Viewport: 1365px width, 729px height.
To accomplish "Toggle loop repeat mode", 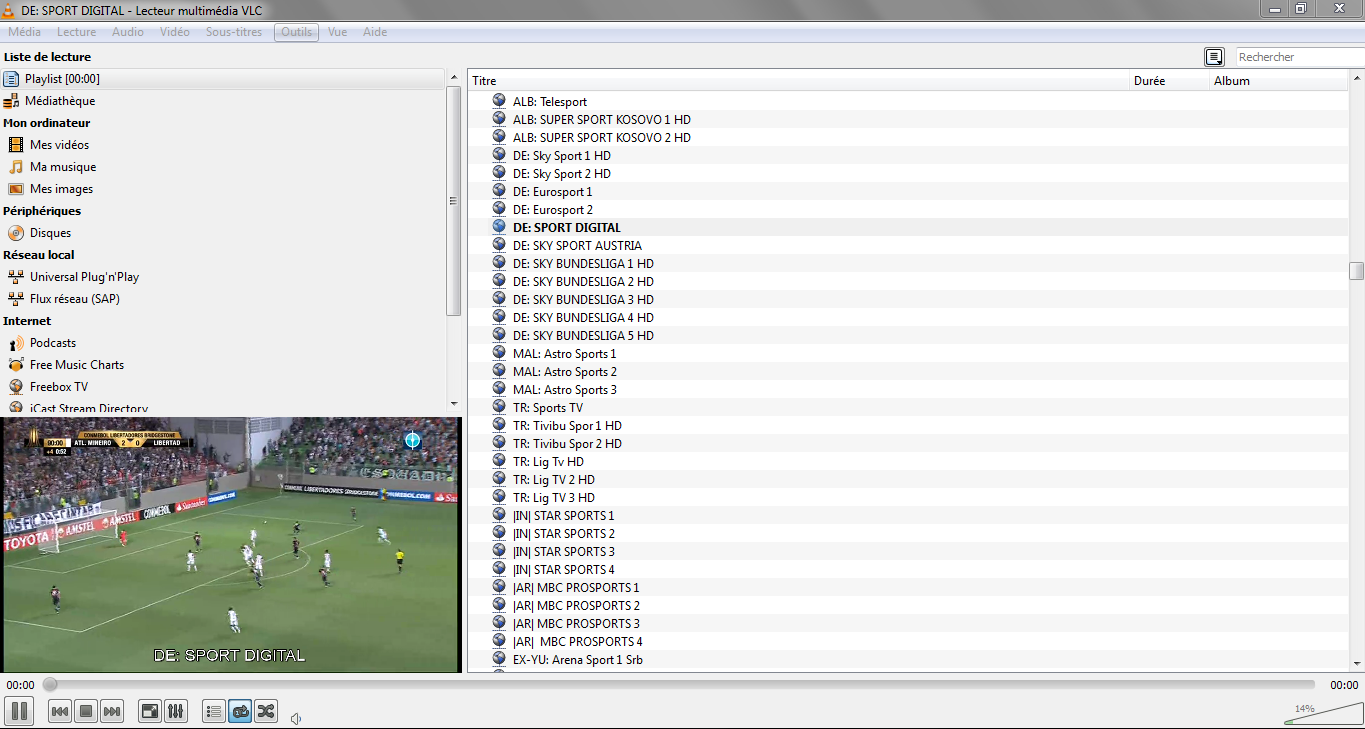I will coord(240,711).
